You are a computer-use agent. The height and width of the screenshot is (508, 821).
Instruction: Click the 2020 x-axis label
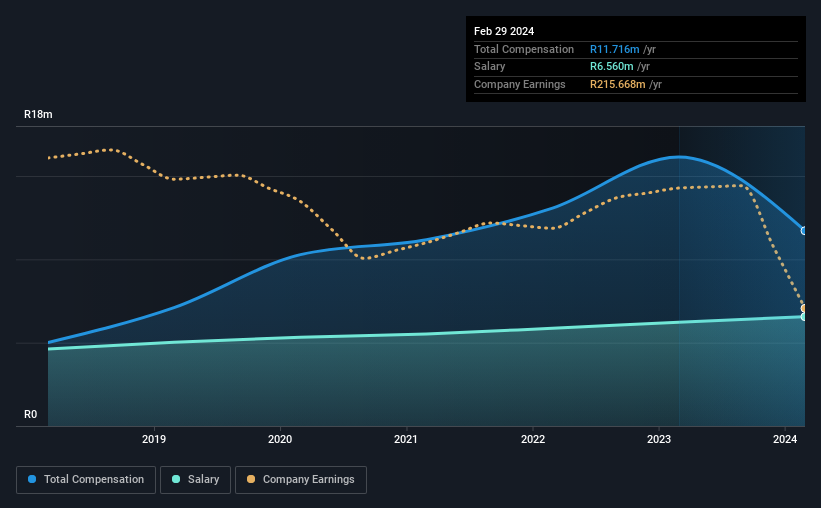coord(280,439)
